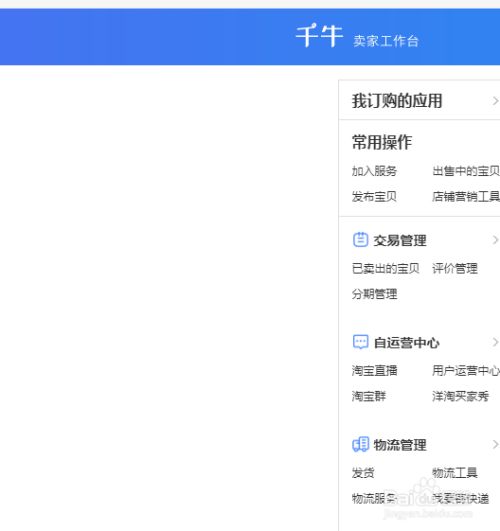This screenshot has height=531, width=500.
Task: Click the 千牛 logo in the header
Action: click(319, 35)
